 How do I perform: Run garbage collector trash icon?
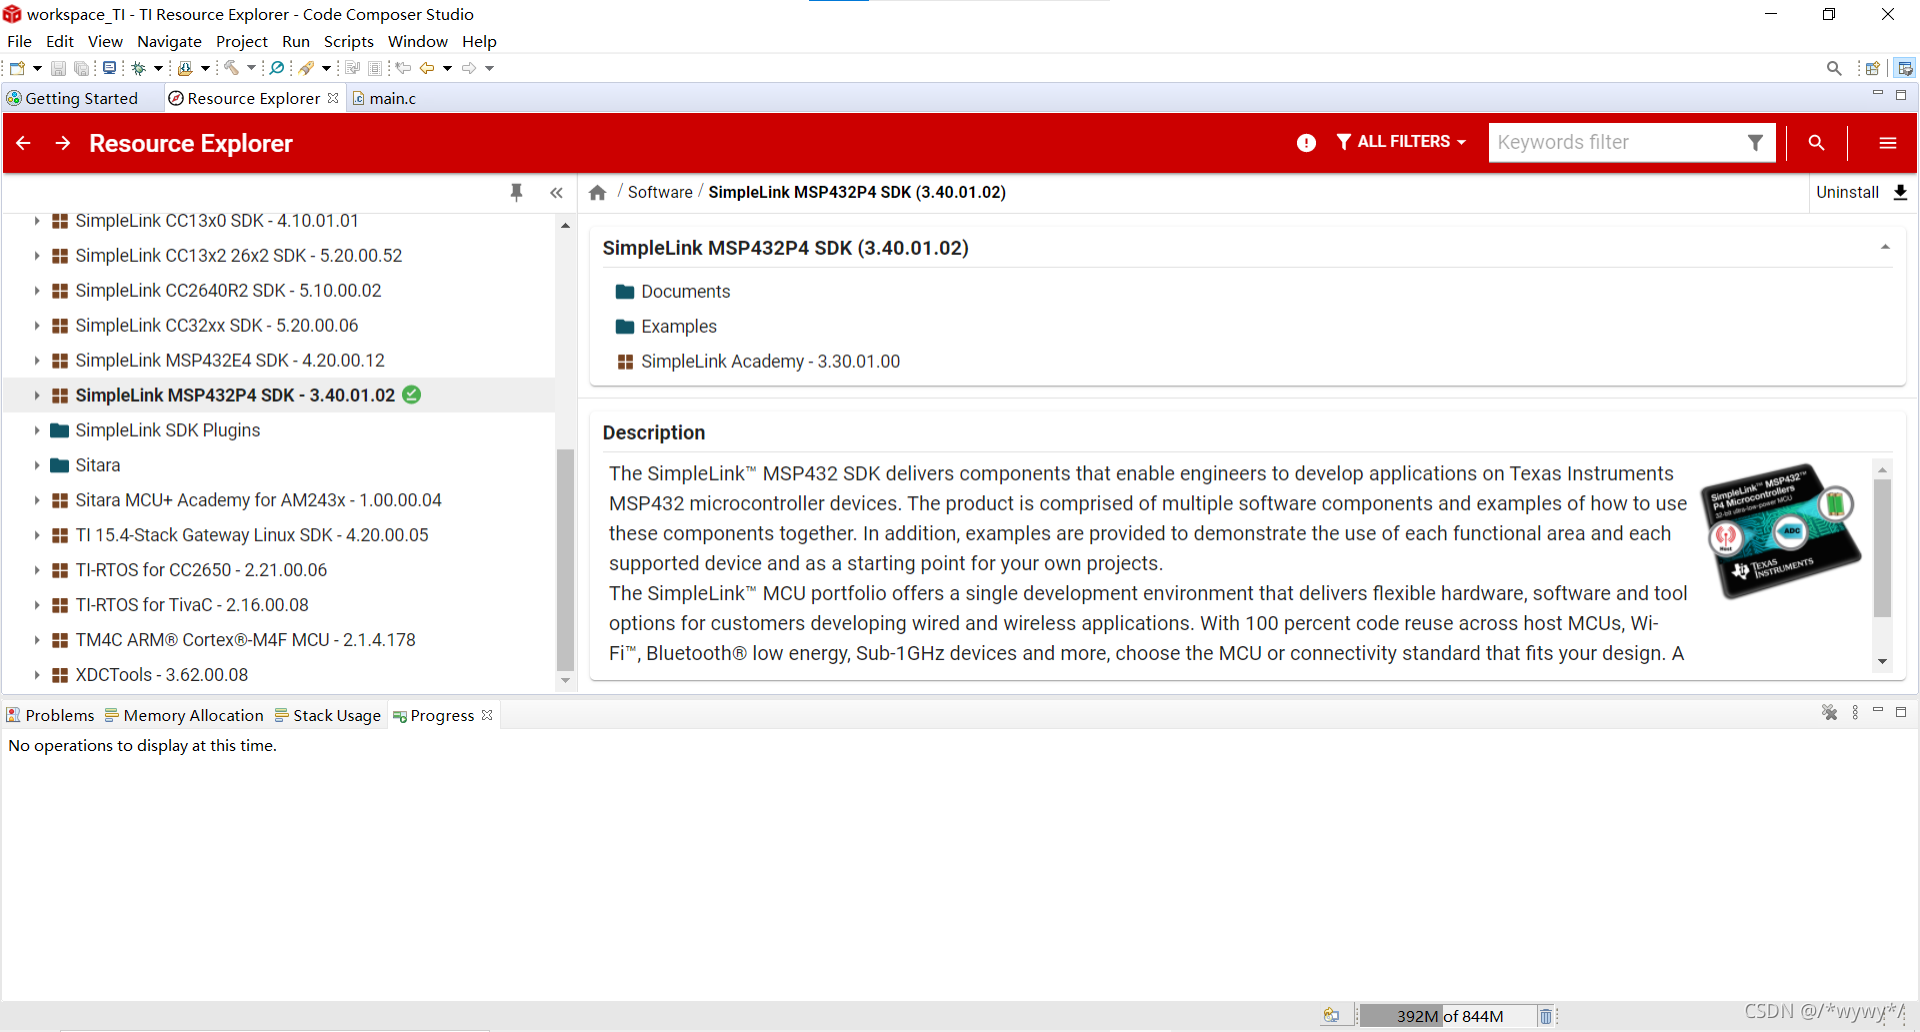(1546, 1016)
